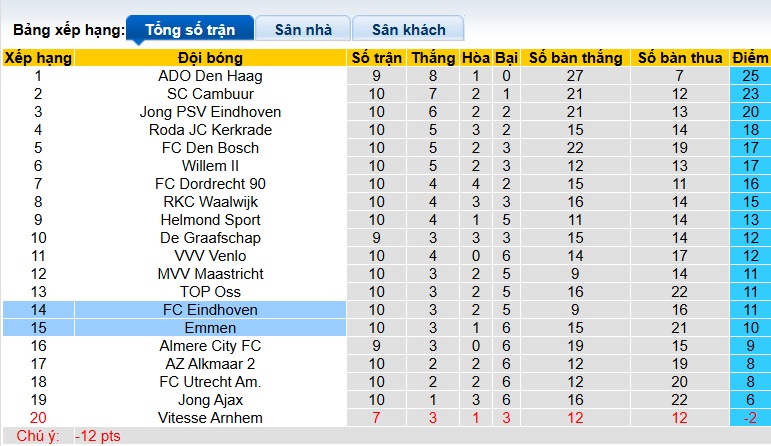Click the Số bàn thua column header

(680, 58)
